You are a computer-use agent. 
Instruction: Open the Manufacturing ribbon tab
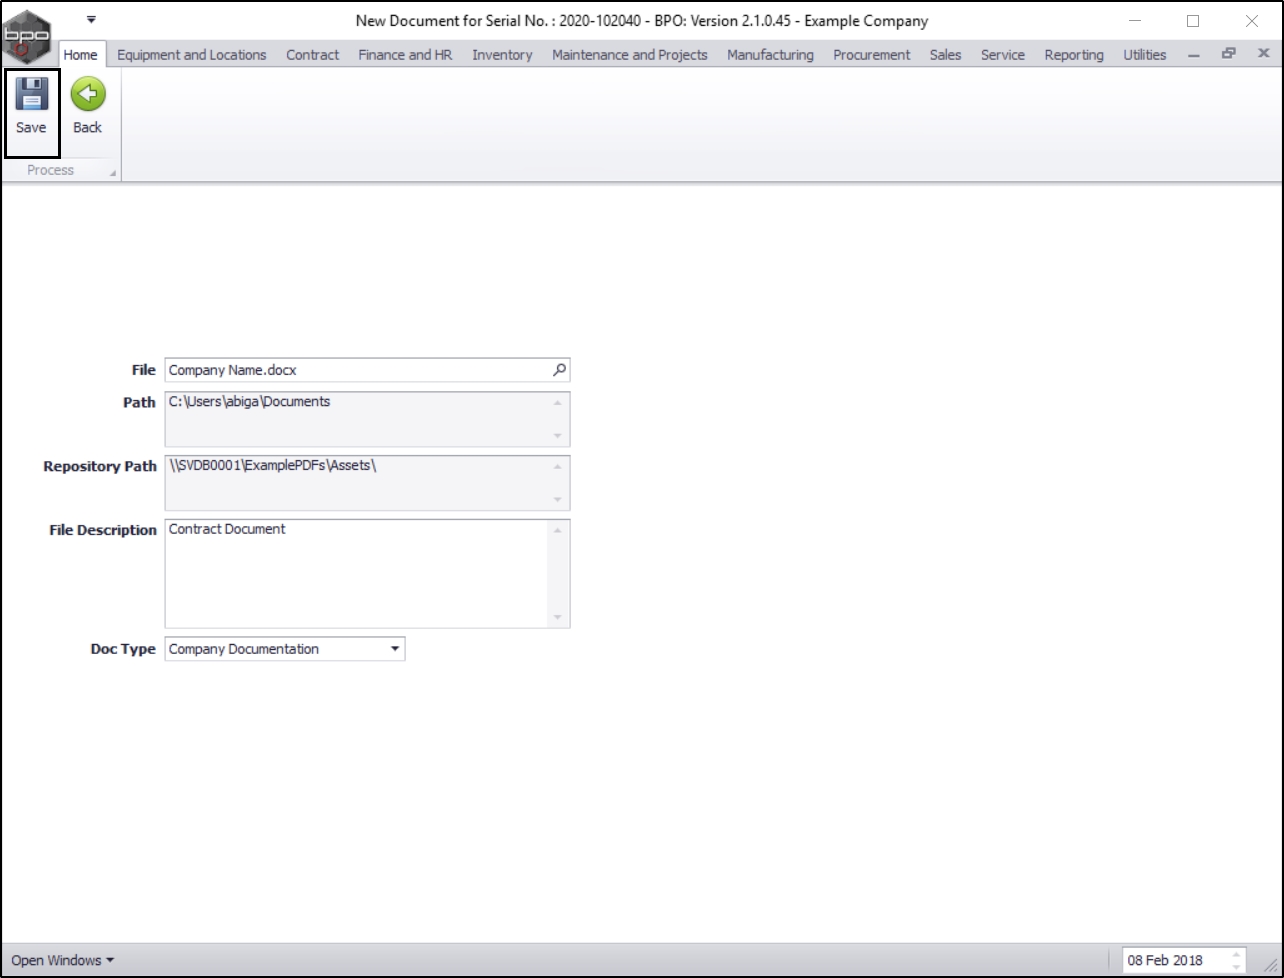[x=770, y=55]
